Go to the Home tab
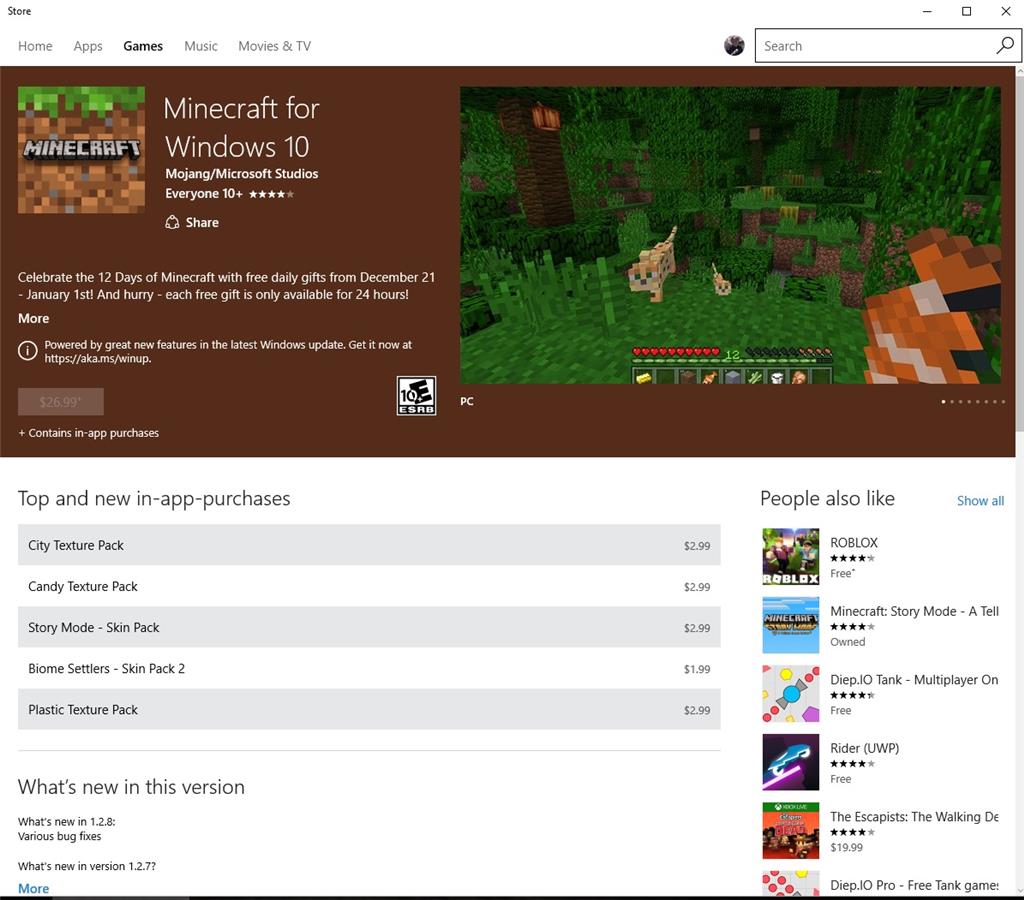Viewport: 1024px width, 900px height. point(35,46)
